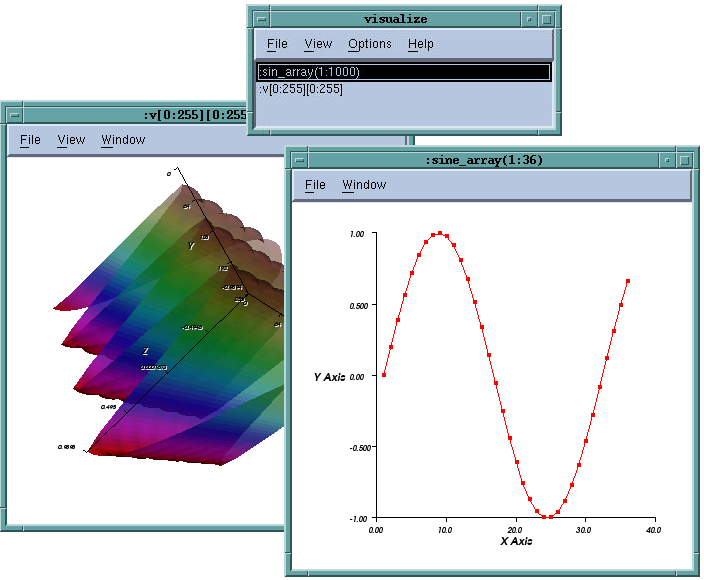This screenshot has width=704, height=580.
Task: Open Window menu in surface plot window
Action: 123,140
